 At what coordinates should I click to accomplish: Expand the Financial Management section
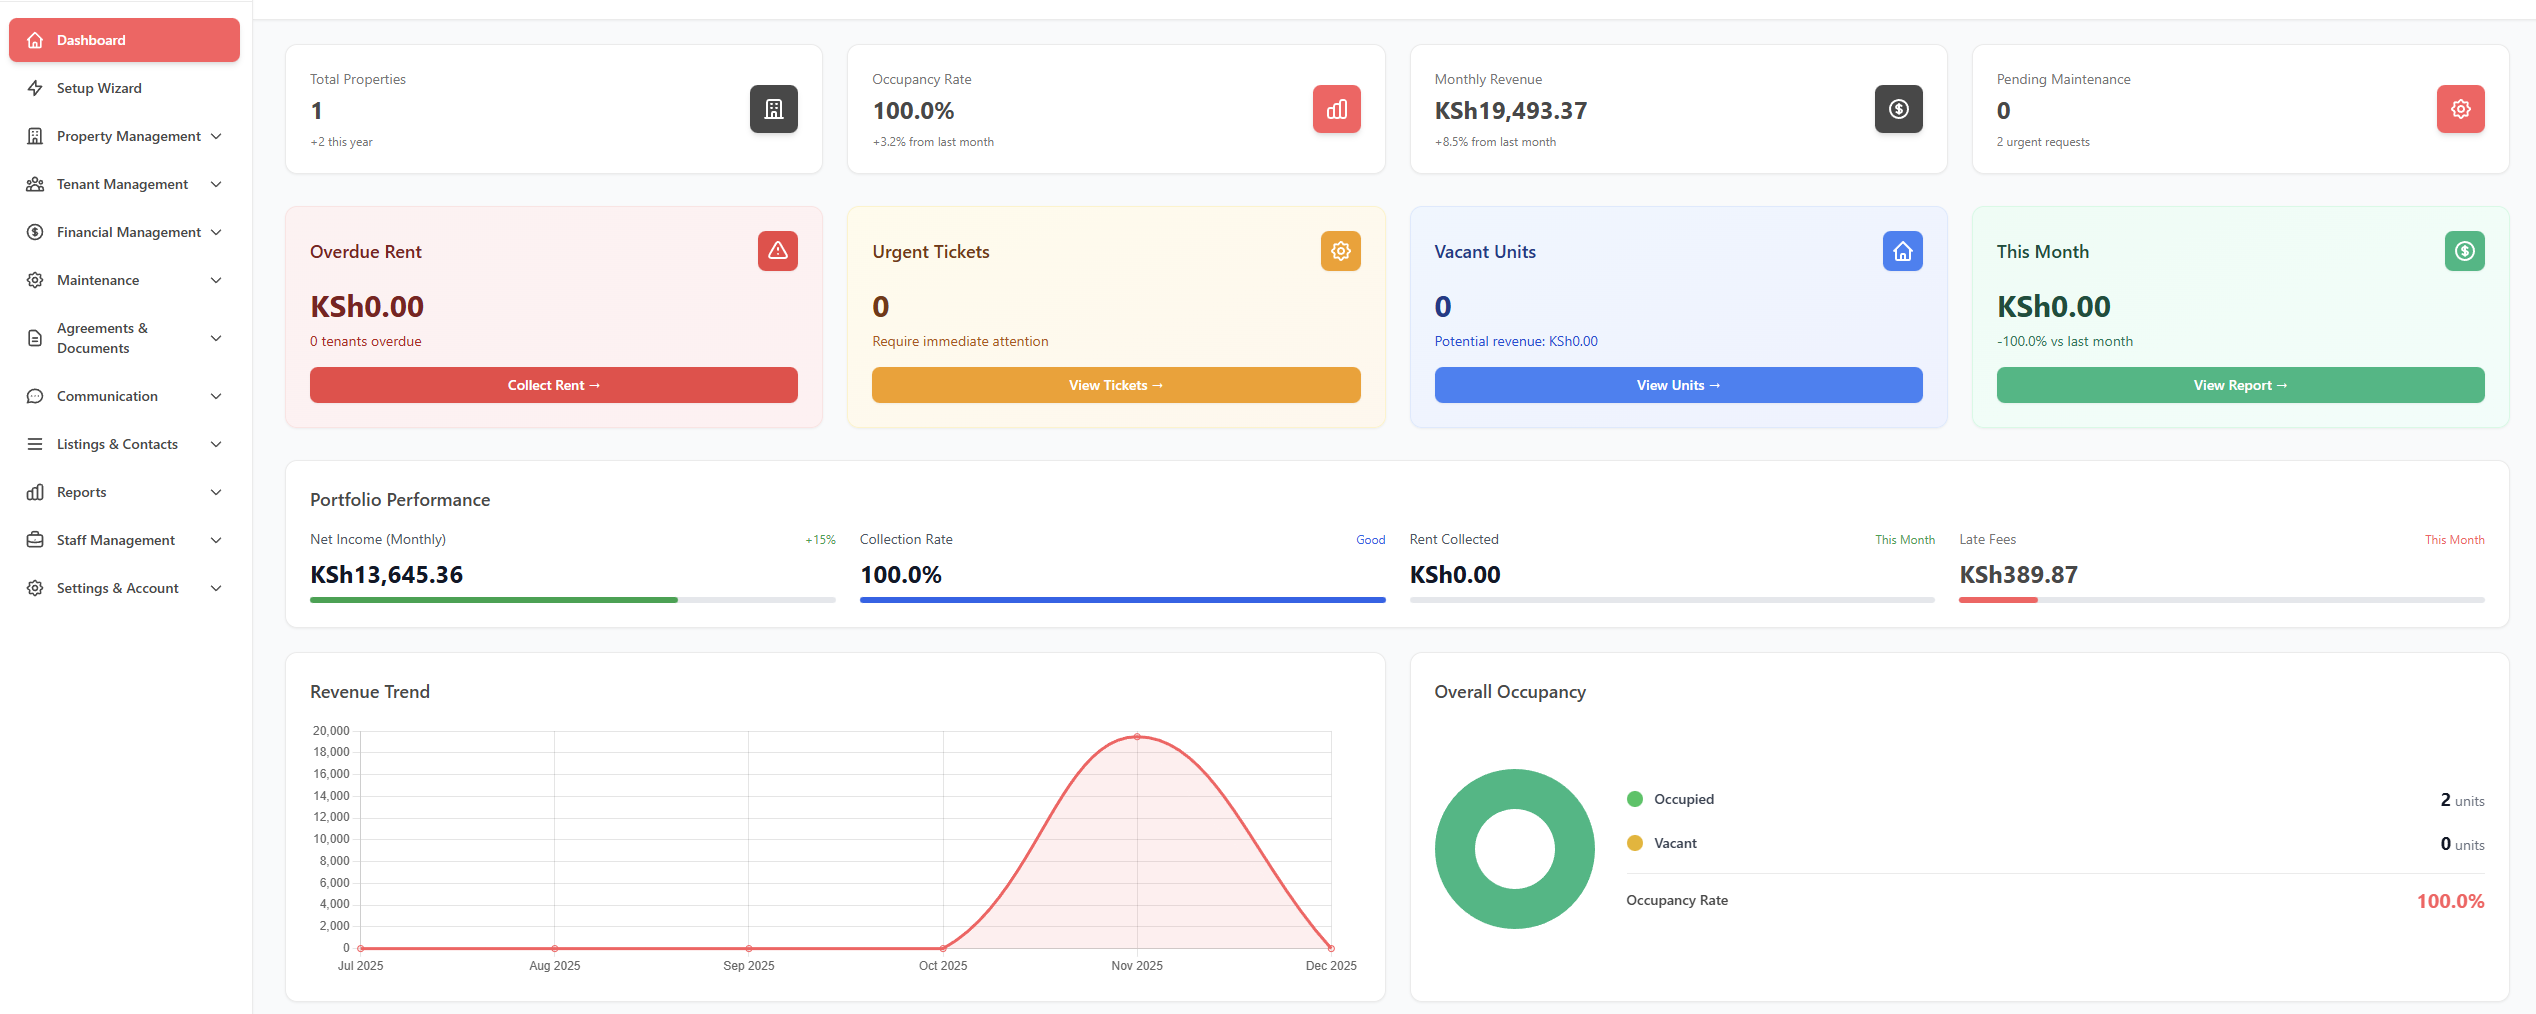(217, 231)
